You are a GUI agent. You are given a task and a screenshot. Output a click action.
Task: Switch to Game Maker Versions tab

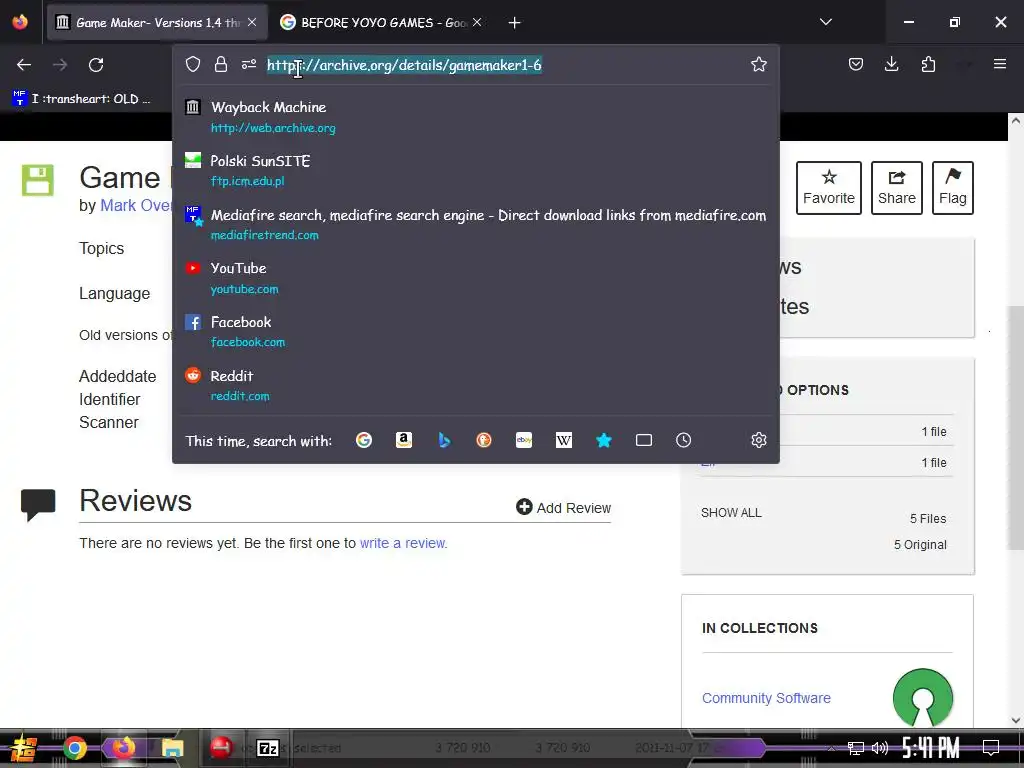pyautogui.click(x=155, y=22)
